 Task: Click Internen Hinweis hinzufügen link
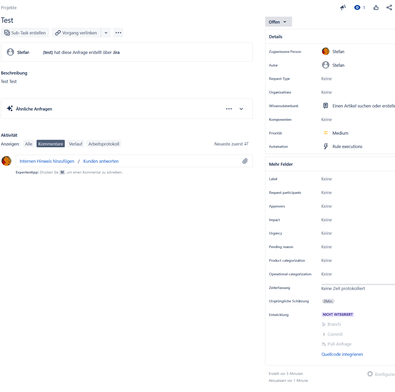click(x=47, y=161)
